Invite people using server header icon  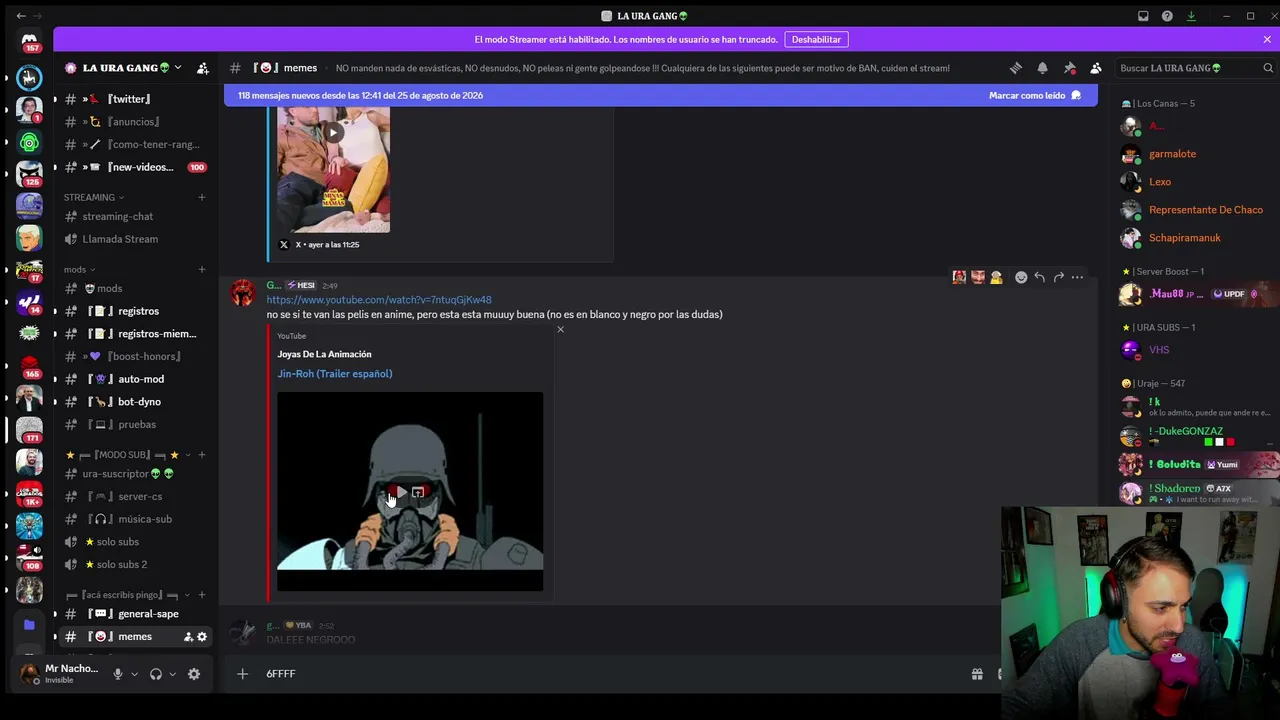203,68
